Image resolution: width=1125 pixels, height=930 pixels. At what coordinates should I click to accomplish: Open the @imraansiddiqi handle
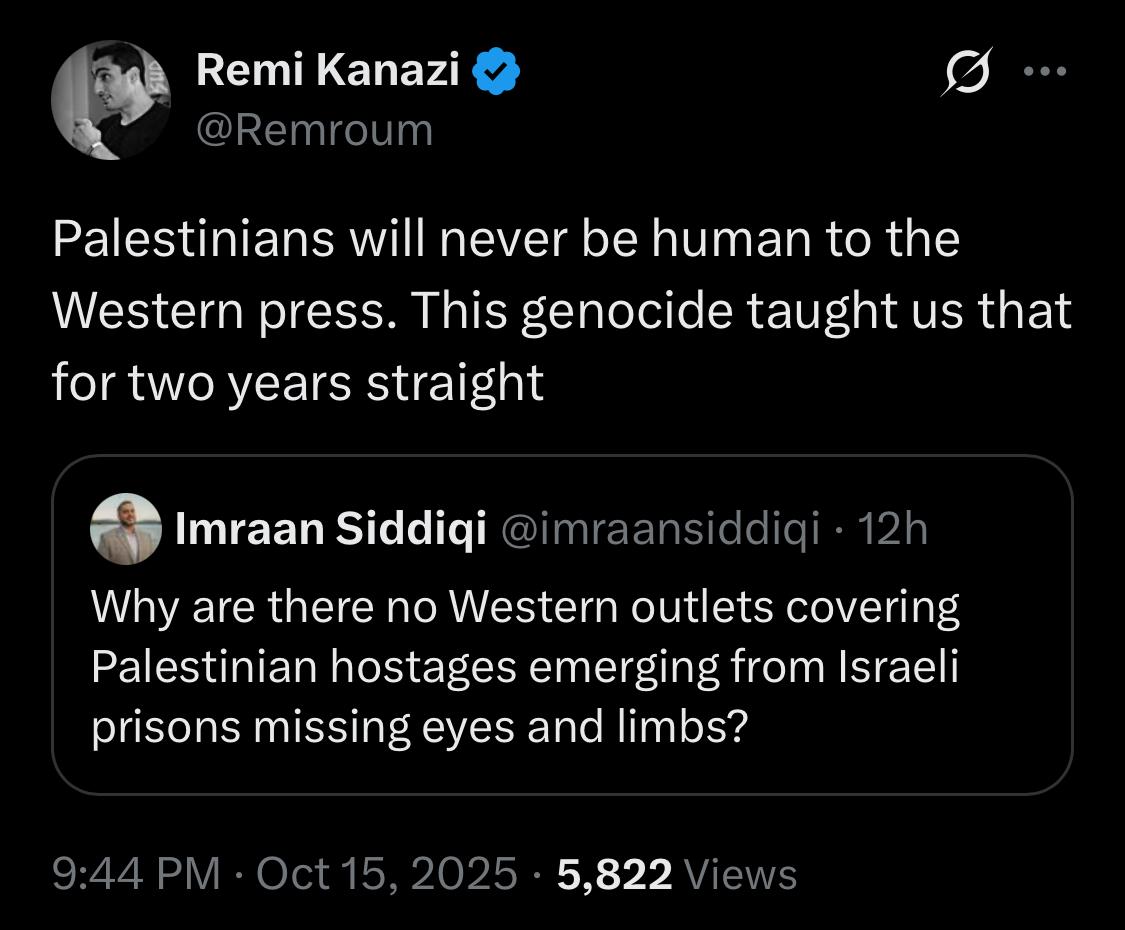point(659,529)
